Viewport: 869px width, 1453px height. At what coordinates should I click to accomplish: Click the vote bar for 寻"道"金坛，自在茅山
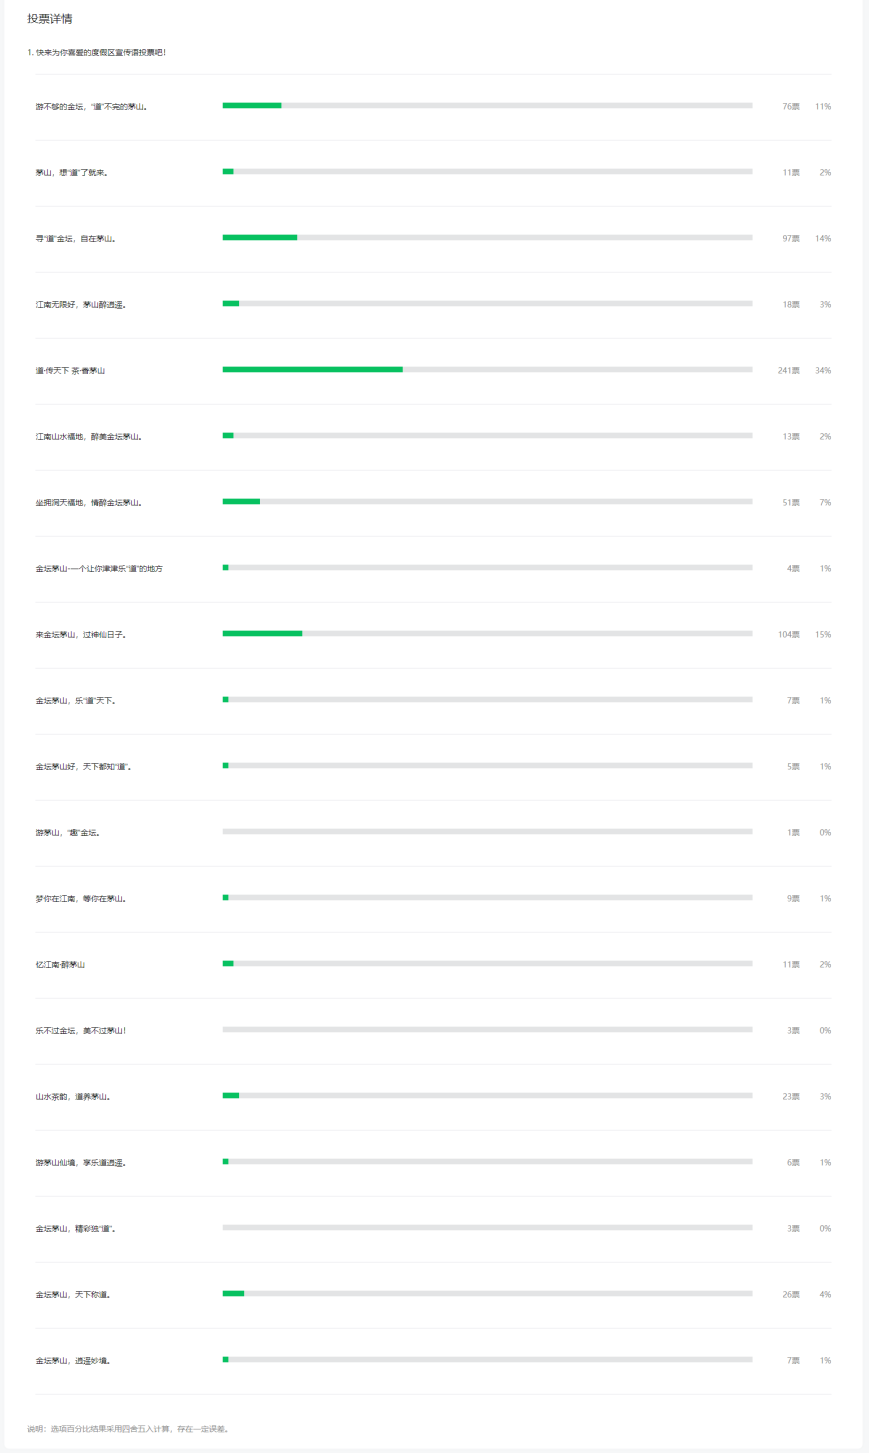pos(487,237)
